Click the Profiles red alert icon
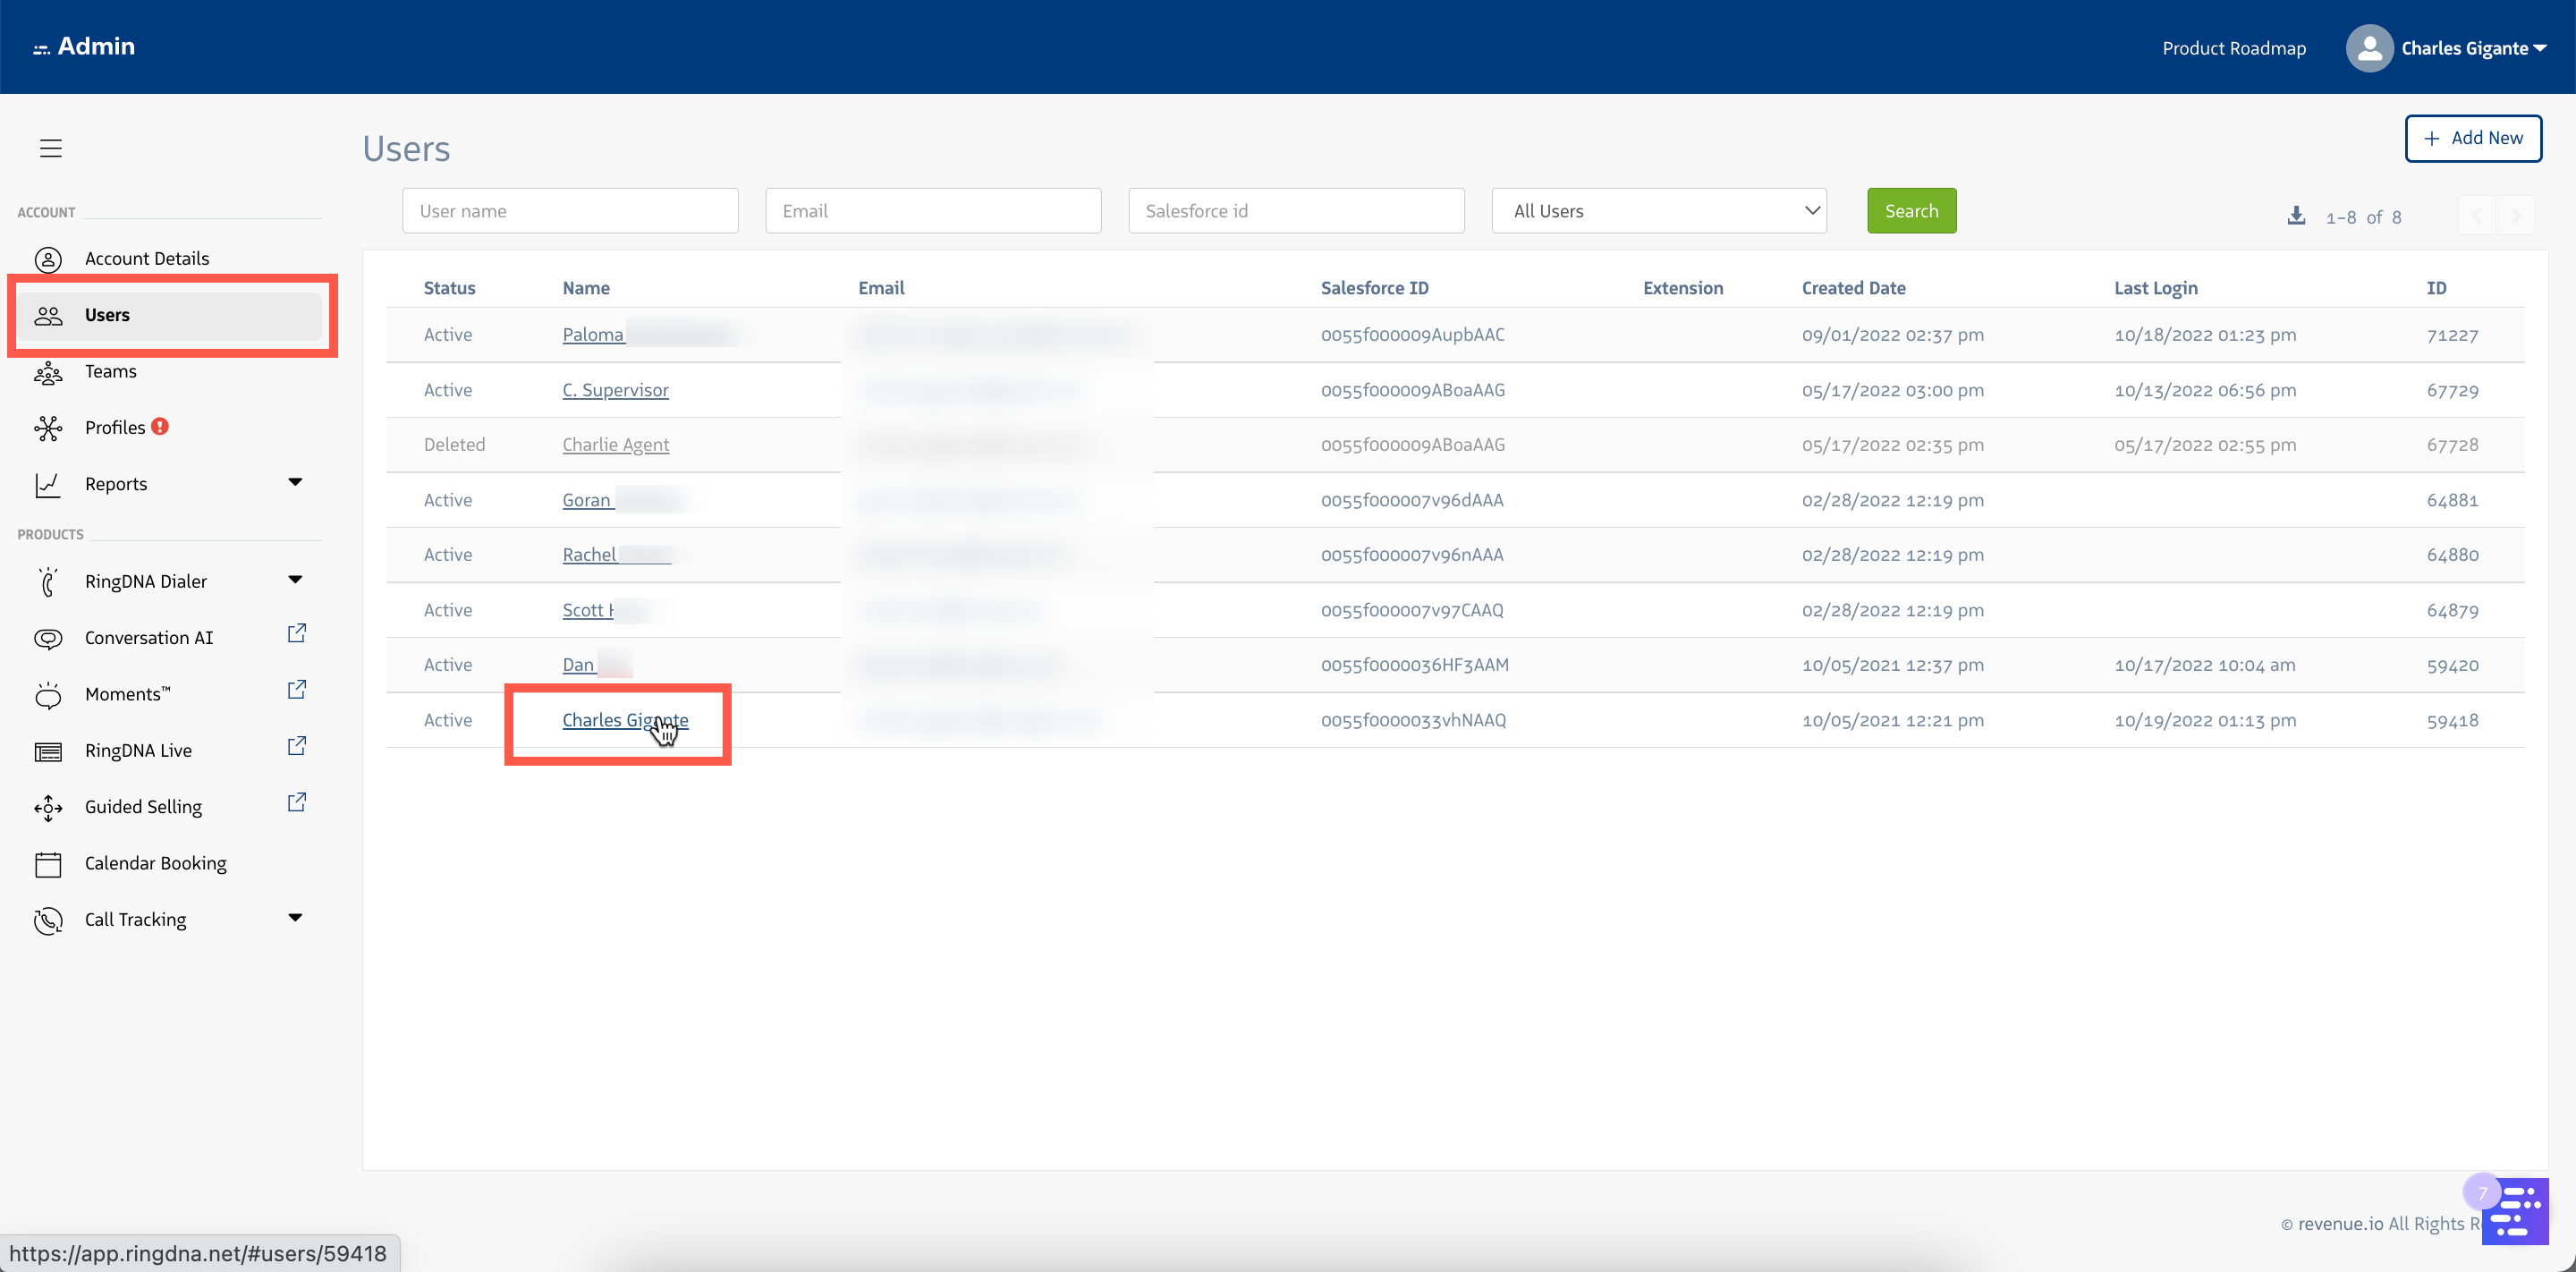 160,427
